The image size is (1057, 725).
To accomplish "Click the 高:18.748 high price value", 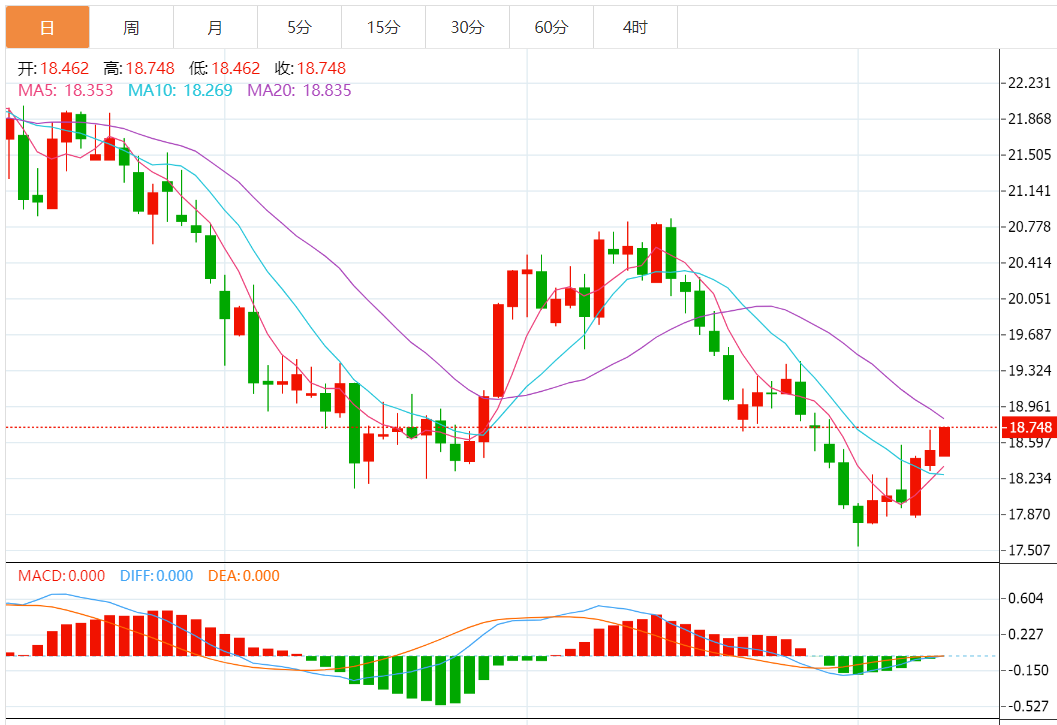I will coord(139,68).
